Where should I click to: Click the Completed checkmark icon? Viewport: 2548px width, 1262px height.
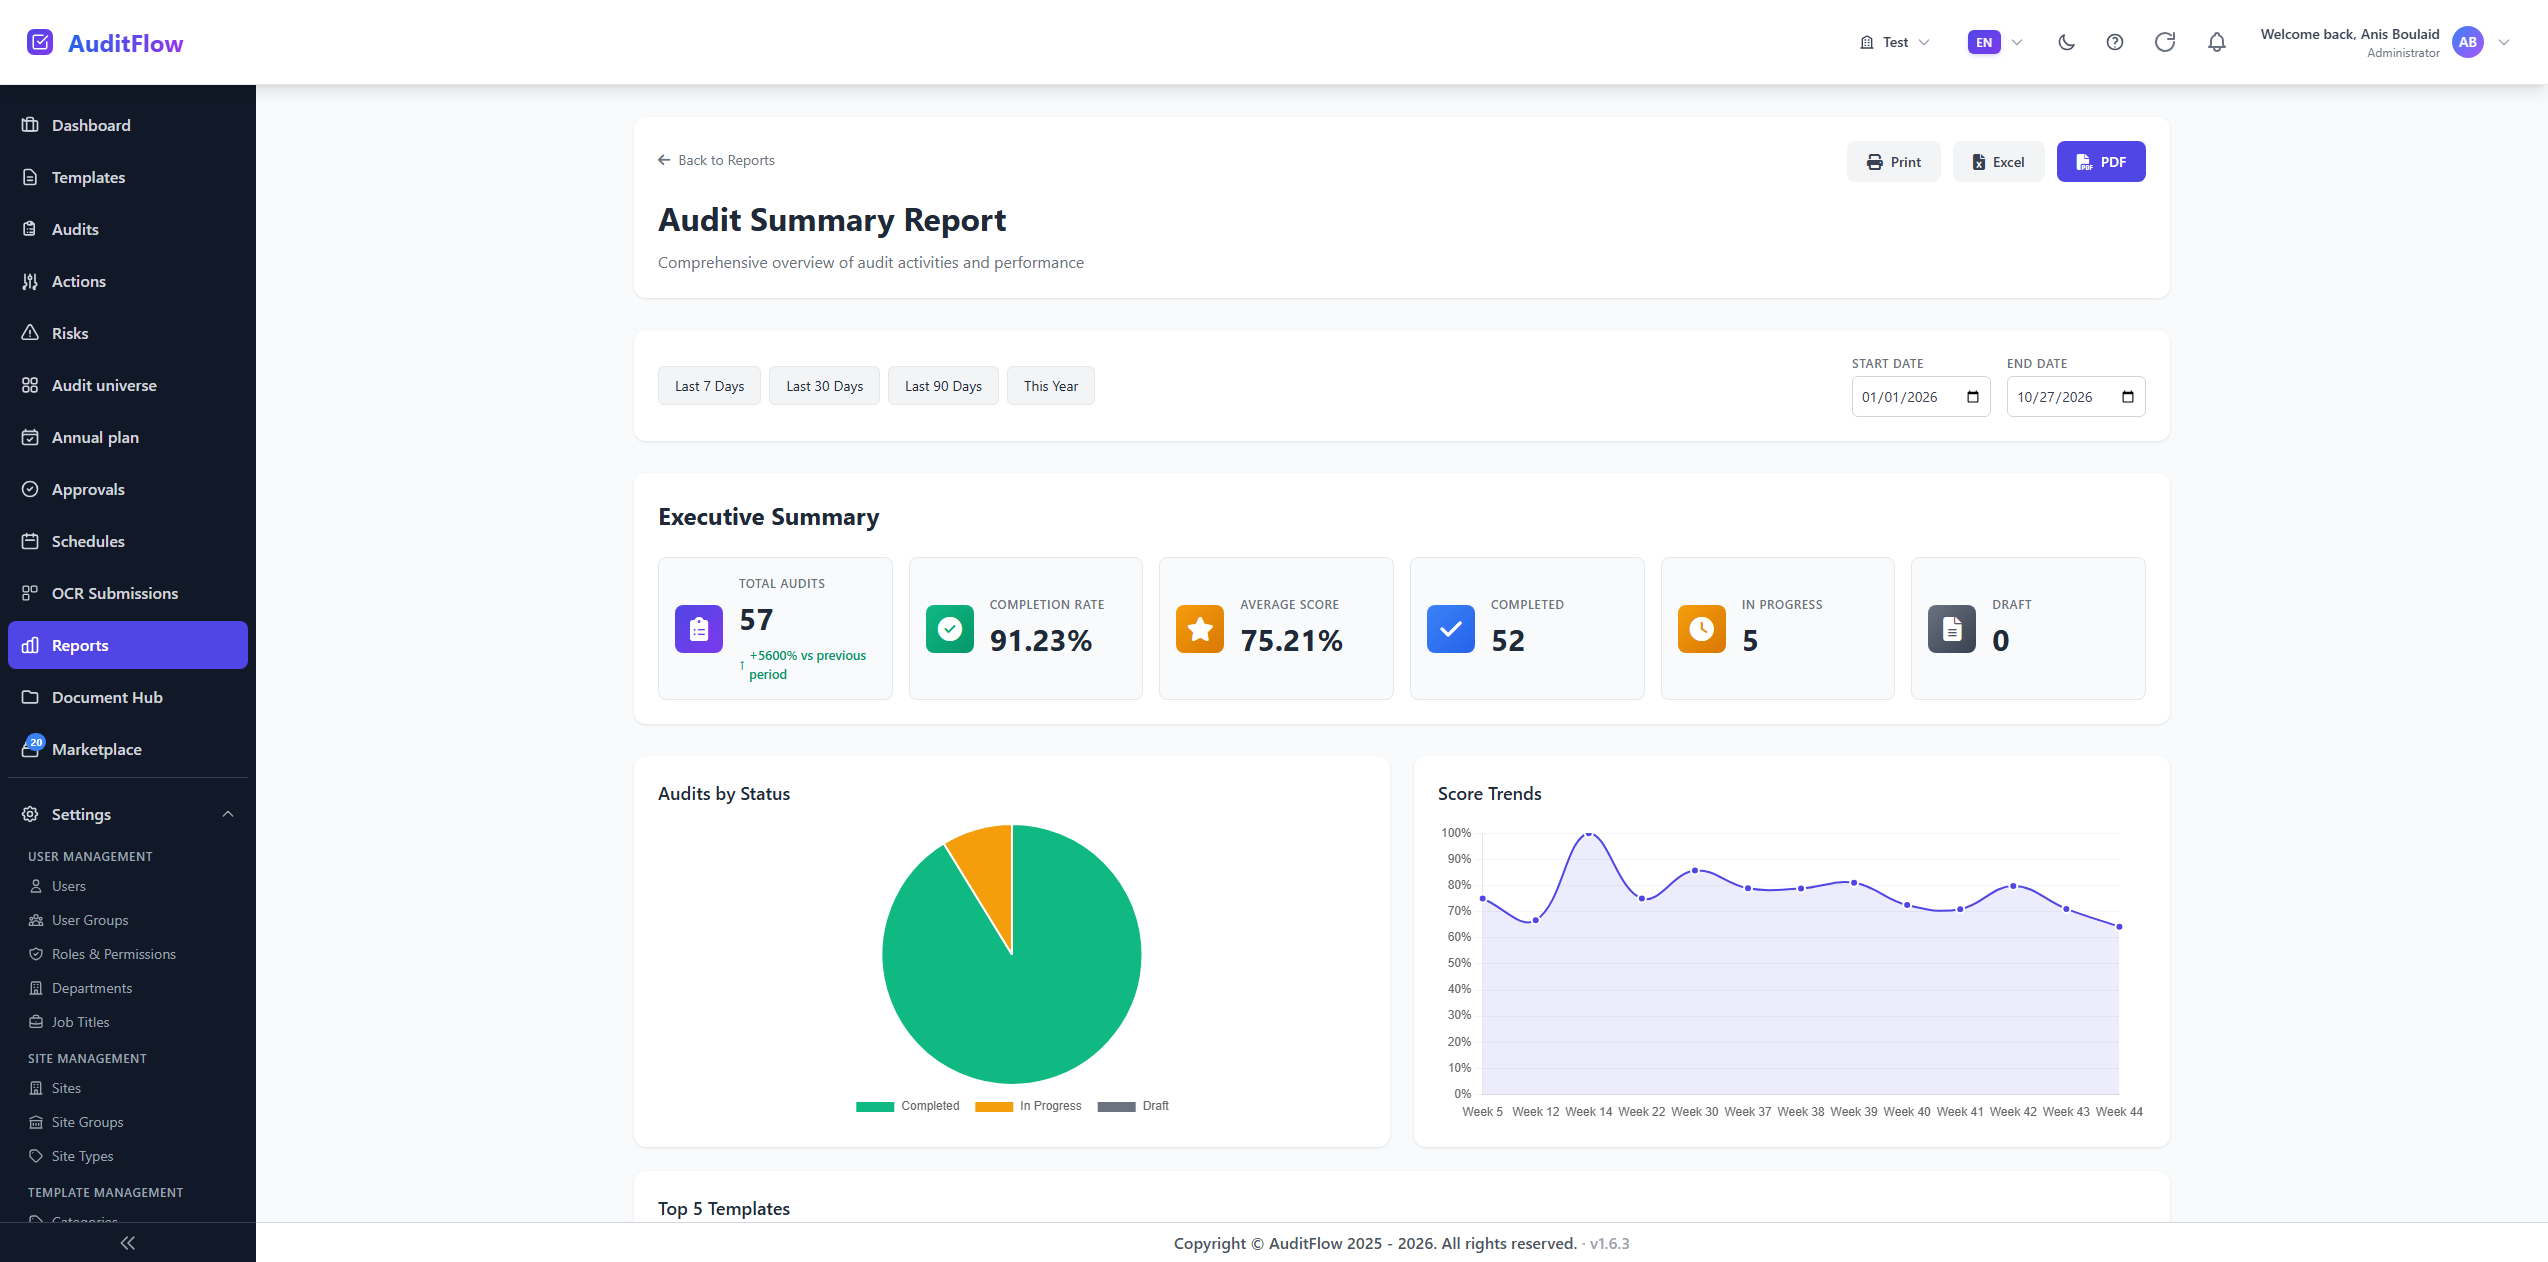(x=1451, y=629)
